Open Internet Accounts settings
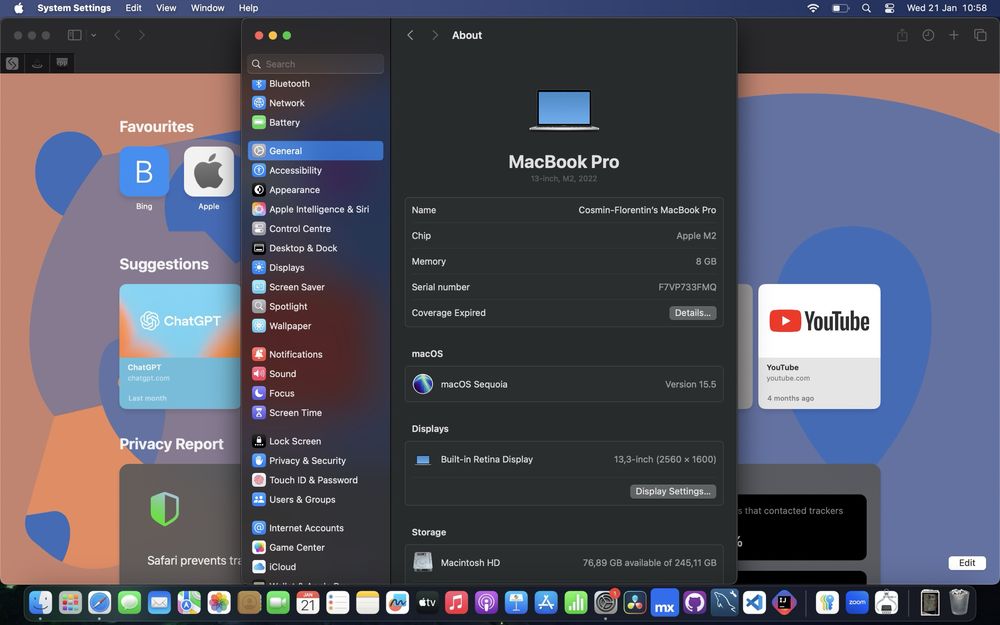The width and height of the screenshot is (1000, 625). (x=315, y=527)
